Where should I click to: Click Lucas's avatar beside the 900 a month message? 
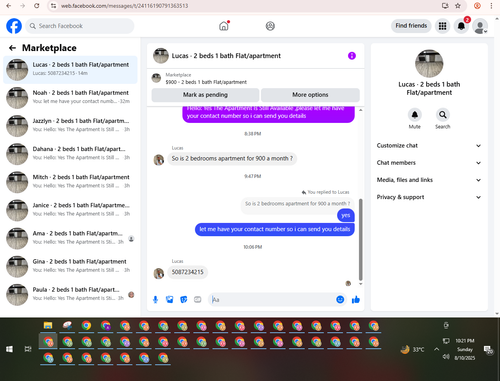[x=159, y=160]
